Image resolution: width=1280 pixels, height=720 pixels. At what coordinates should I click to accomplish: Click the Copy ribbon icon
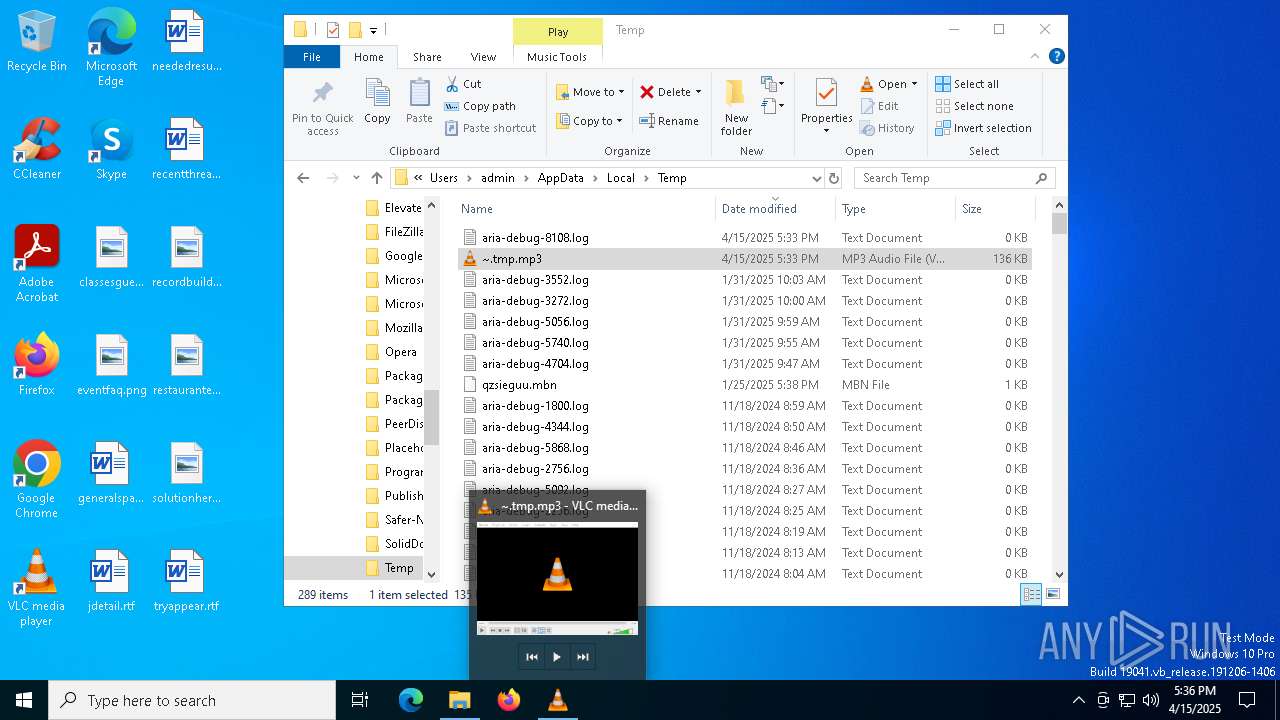tap(377, 102)
